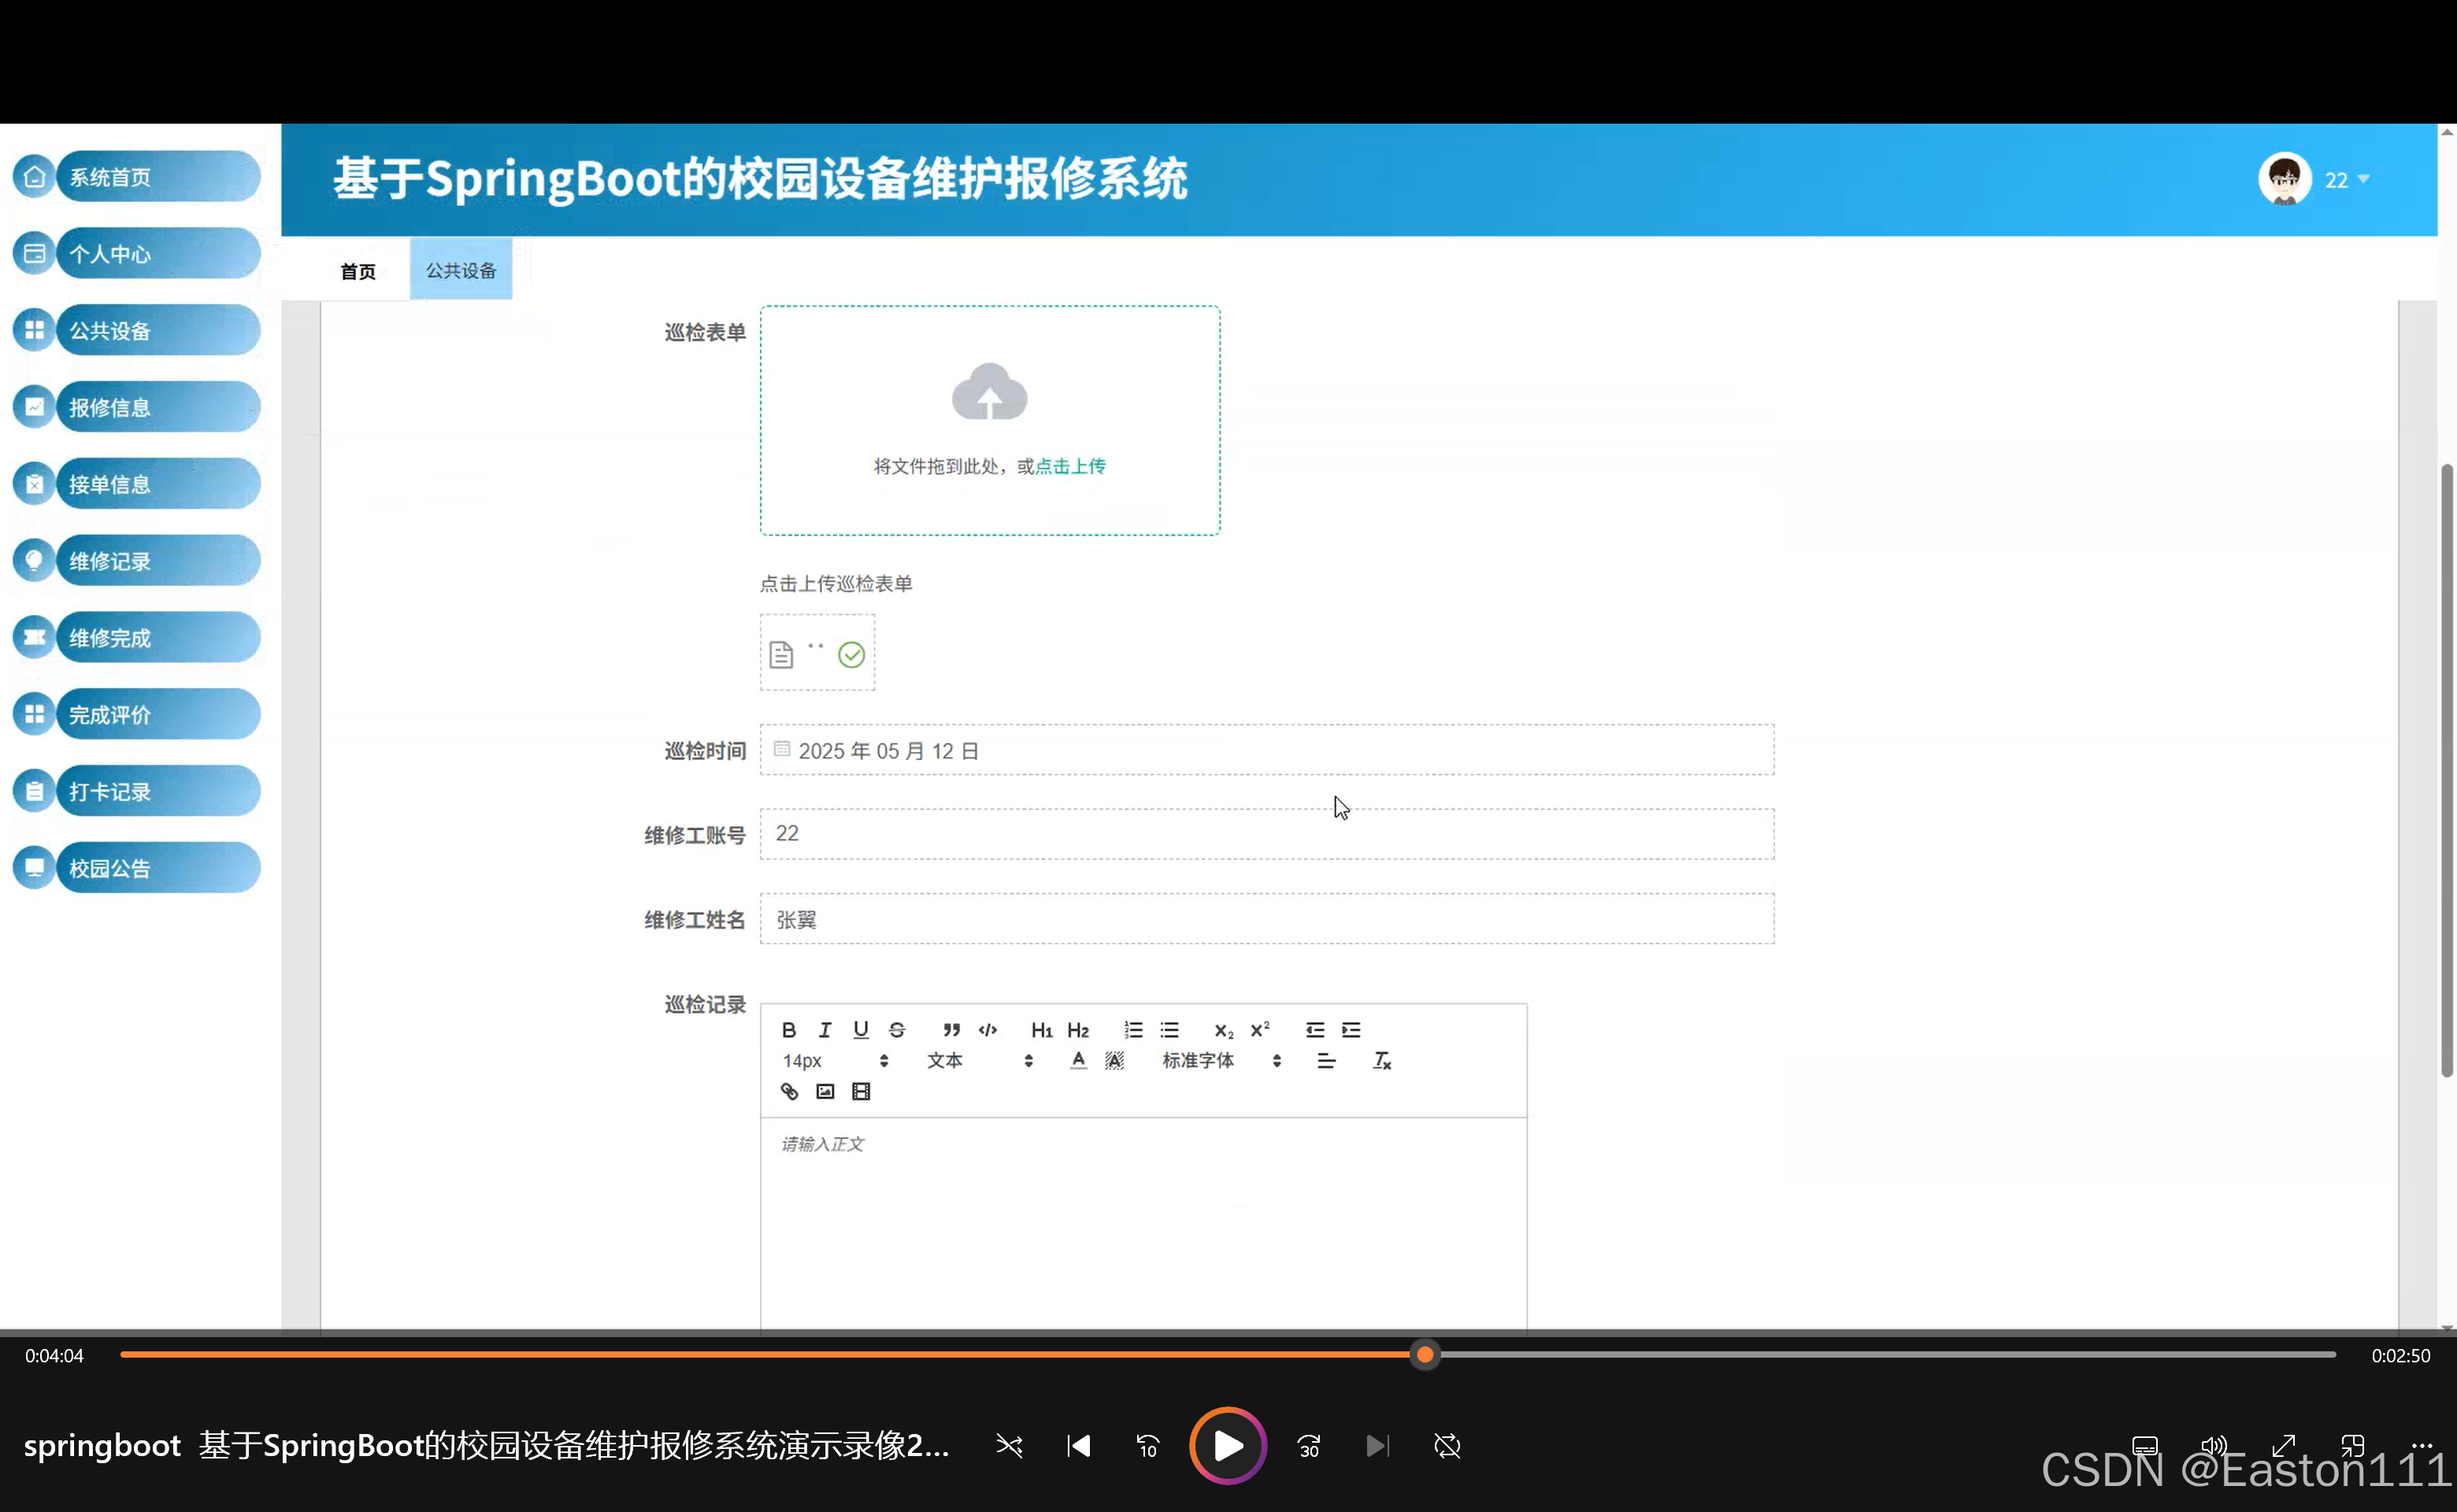Skip the video forward 30 seconds
2457x1512 pixels.
tap(1308, 1446)
